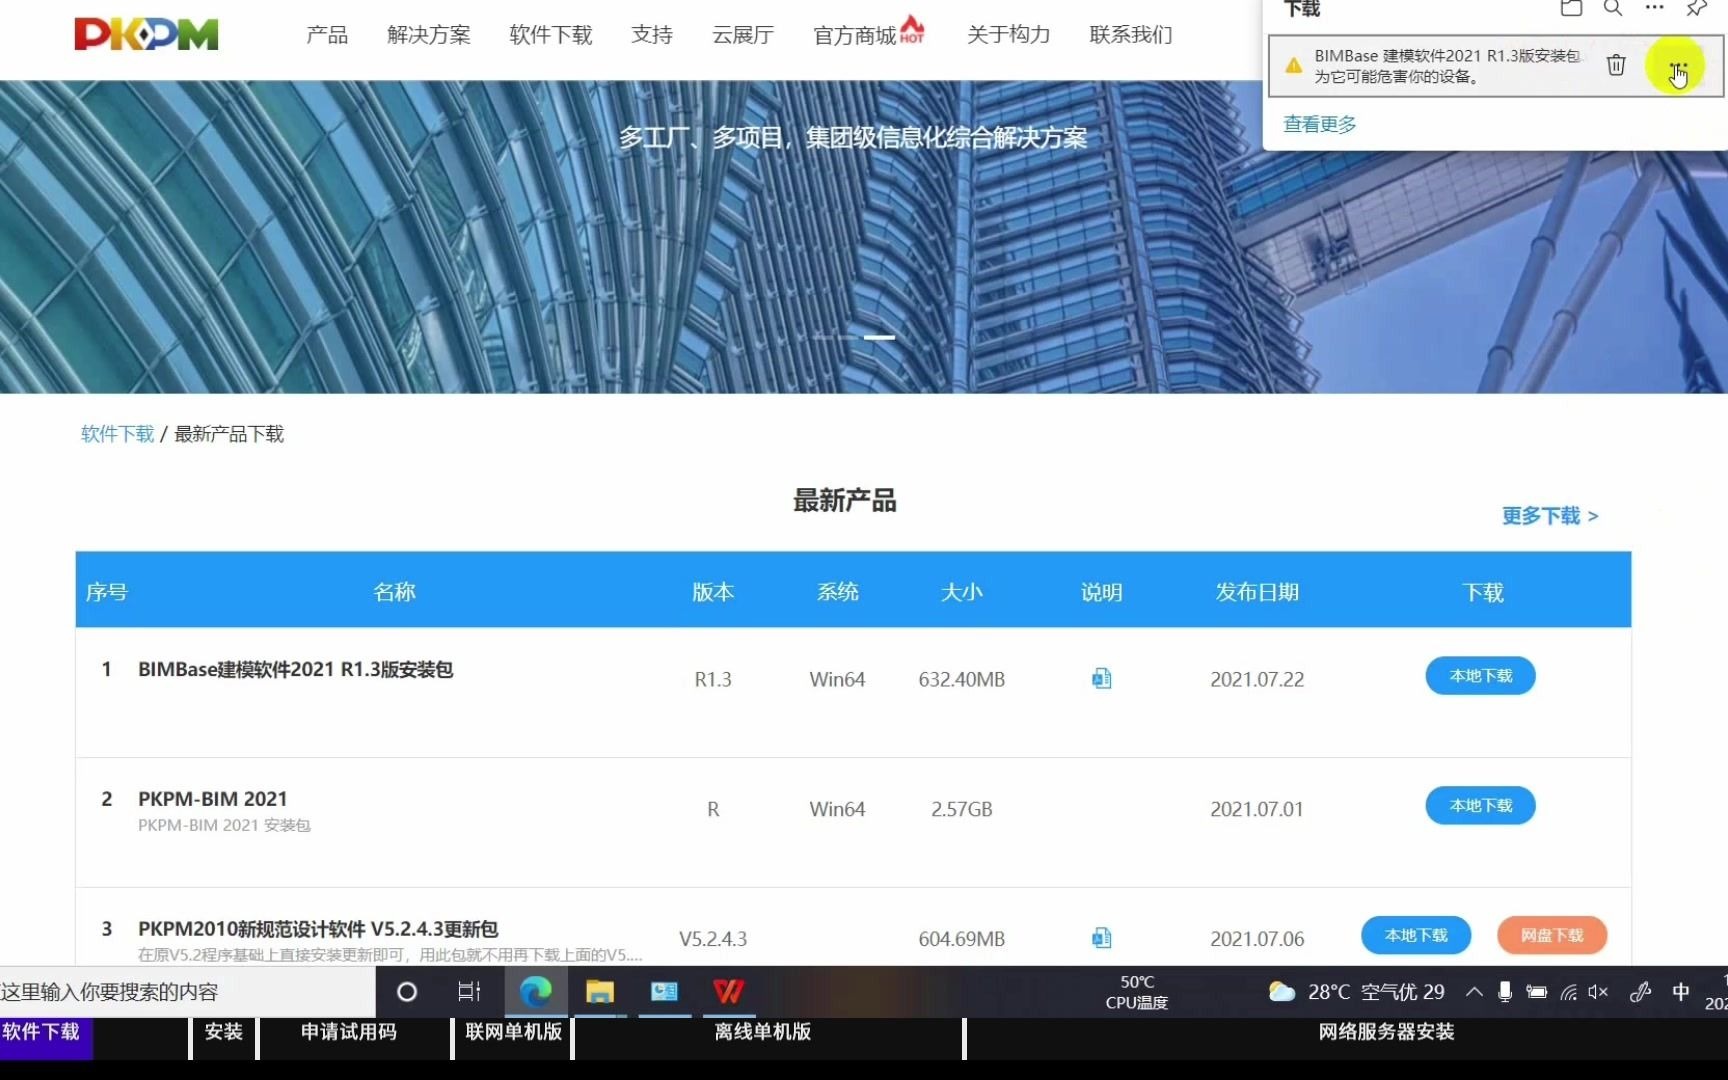Open the 关于构力 menu
1728x1080 pixels.
pos(1009,35)
